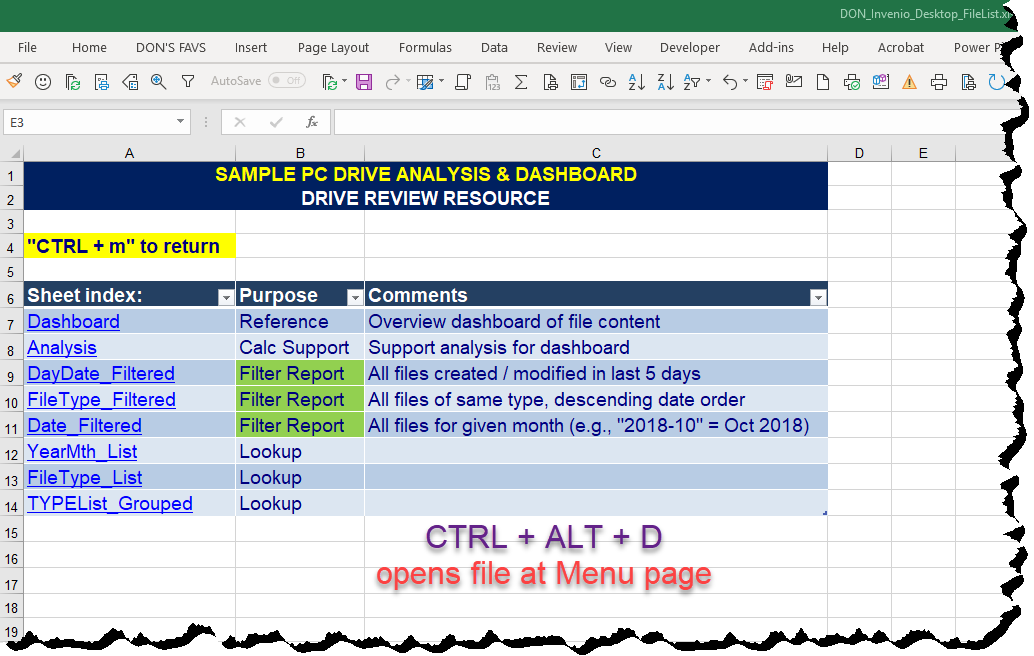Viewport: 1034px width, 656px height.
Task: Follow the Dashboard hyperlink
Action: (x=73, y=322)
